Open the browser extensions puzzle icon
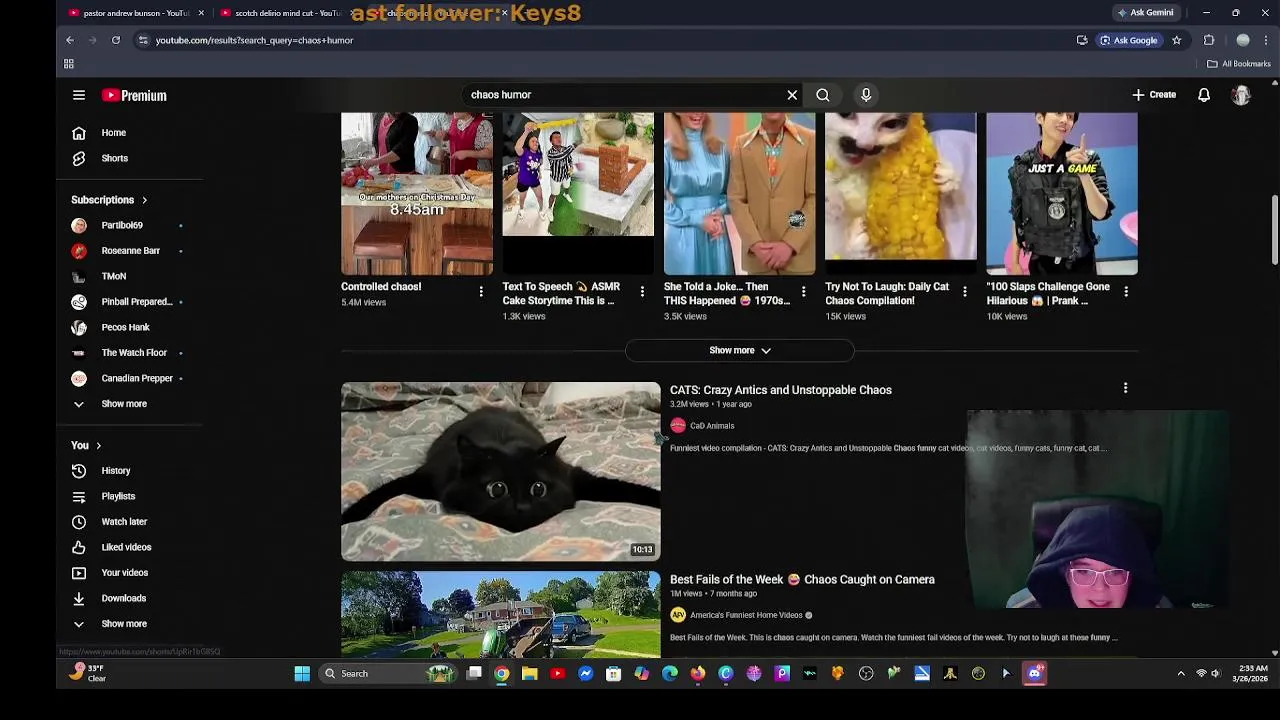 pos(1209,41)
